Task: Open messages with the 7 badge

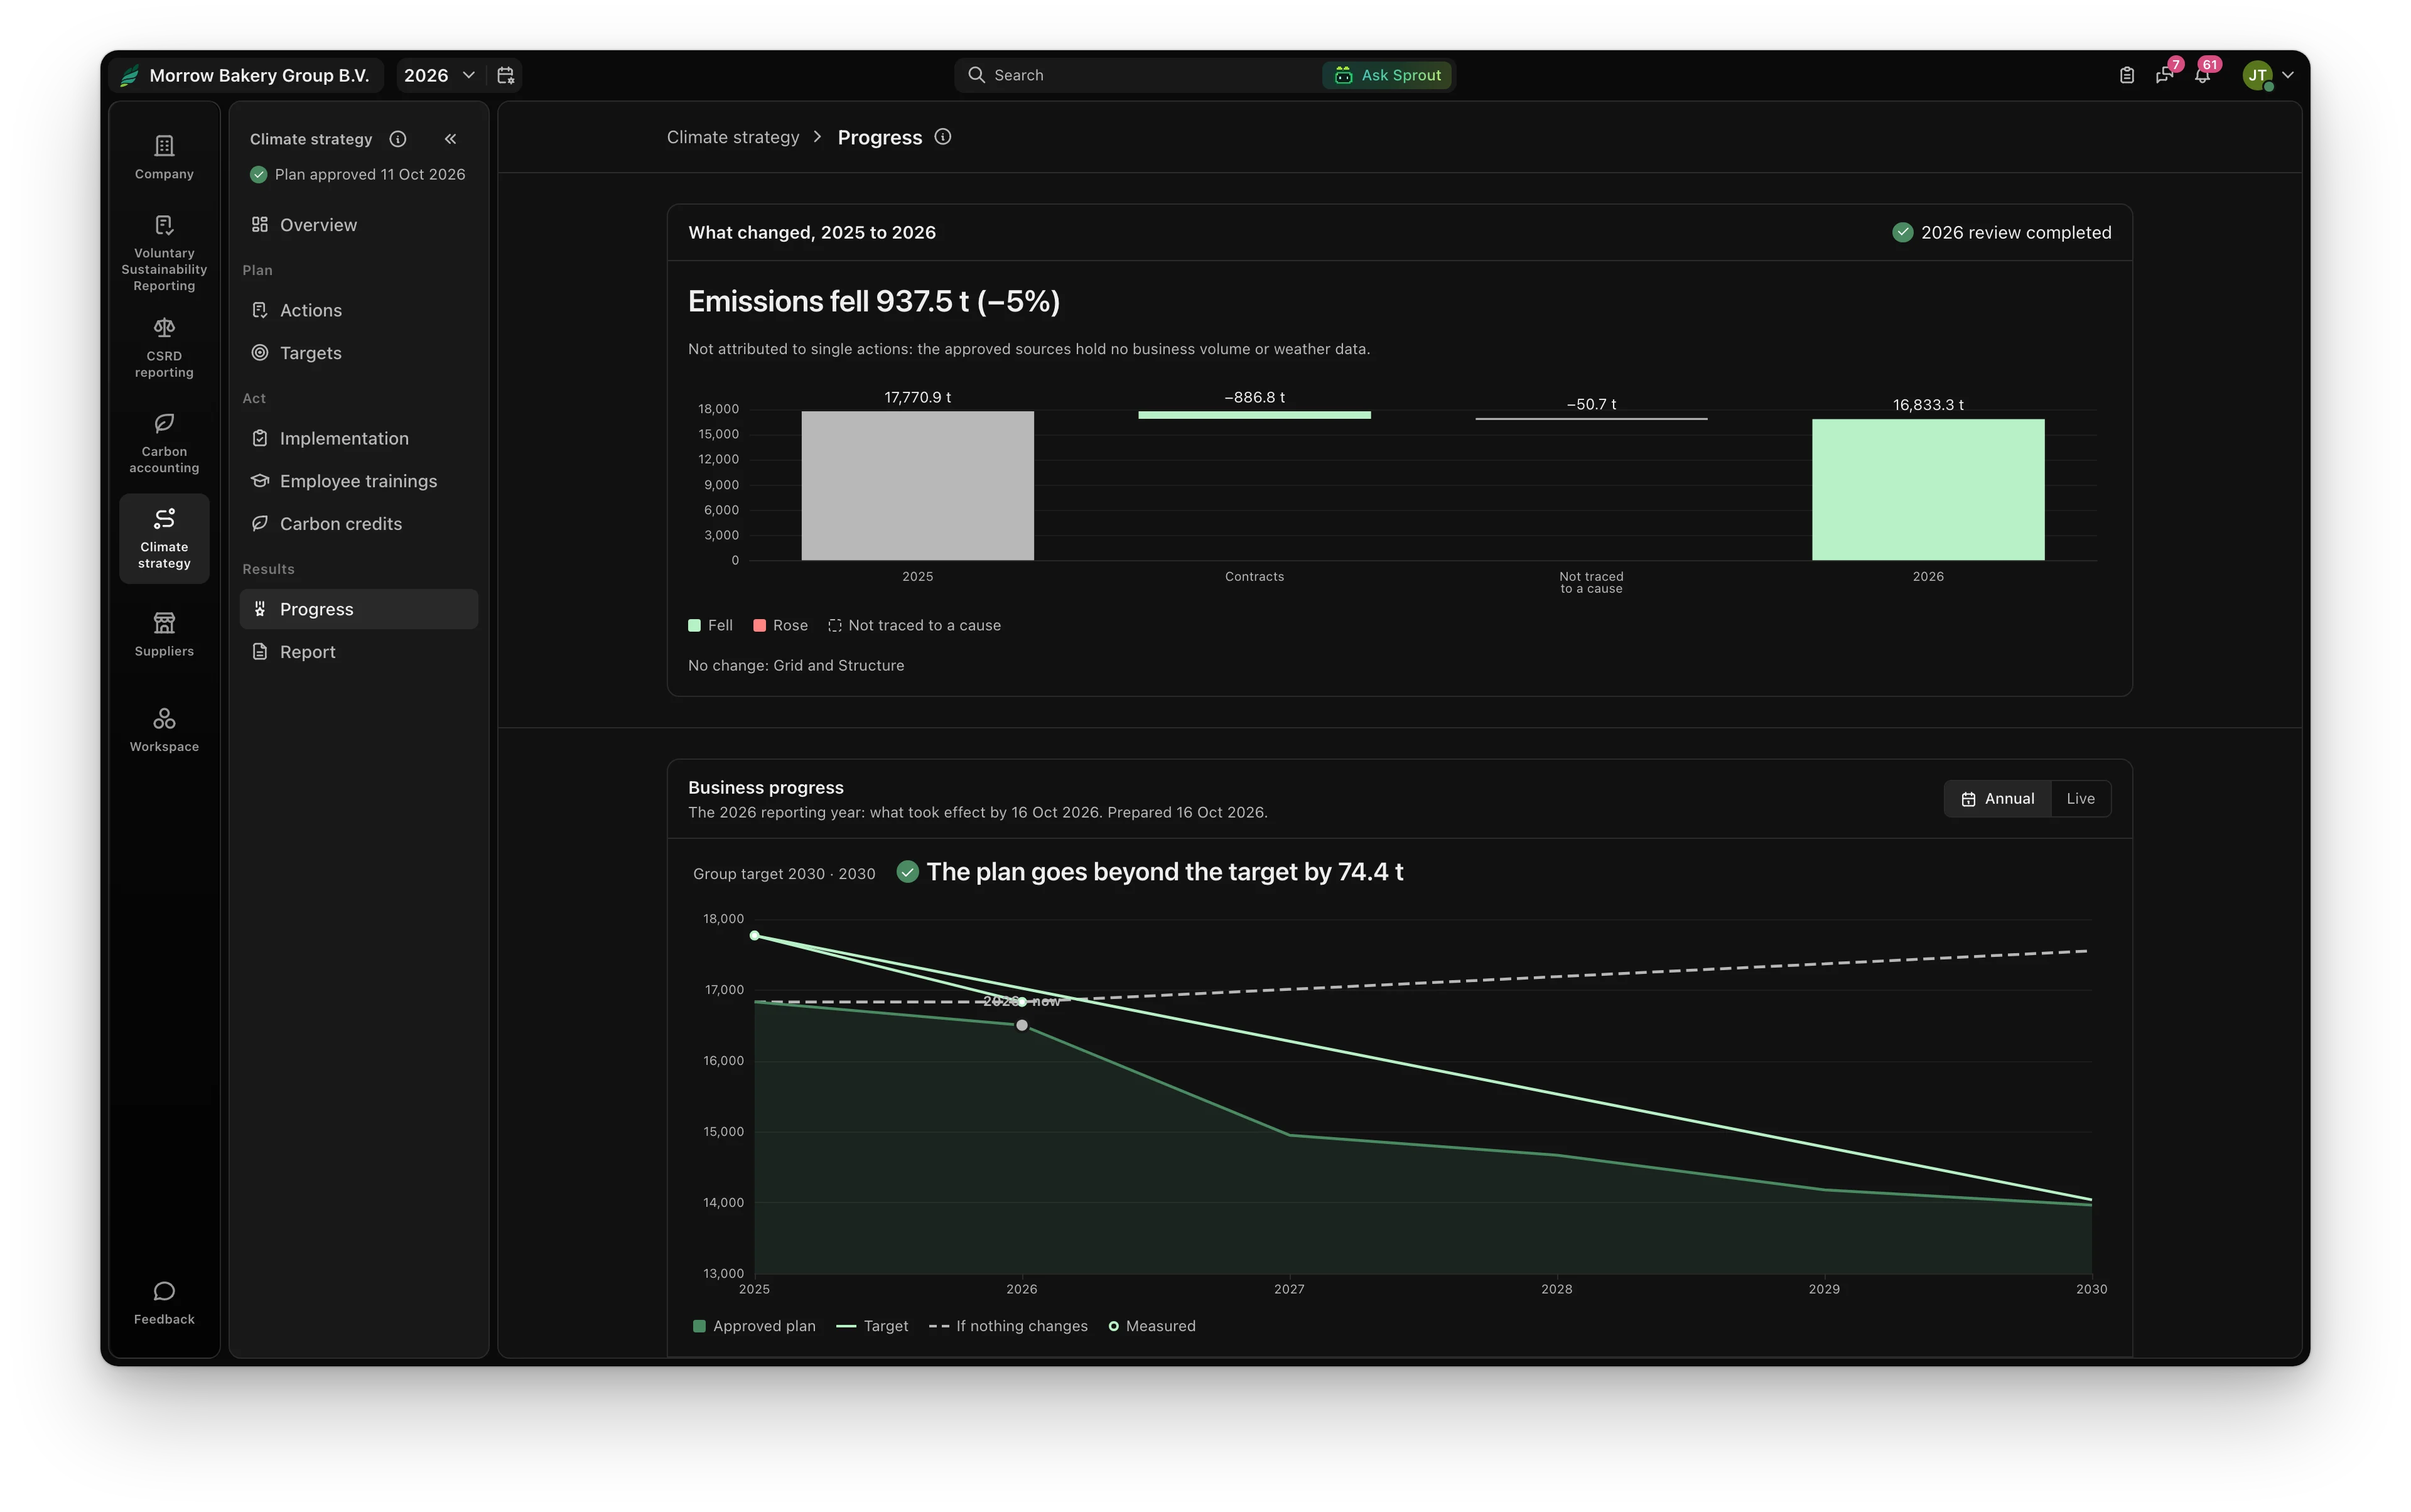Action: (x=2165, y=75)
